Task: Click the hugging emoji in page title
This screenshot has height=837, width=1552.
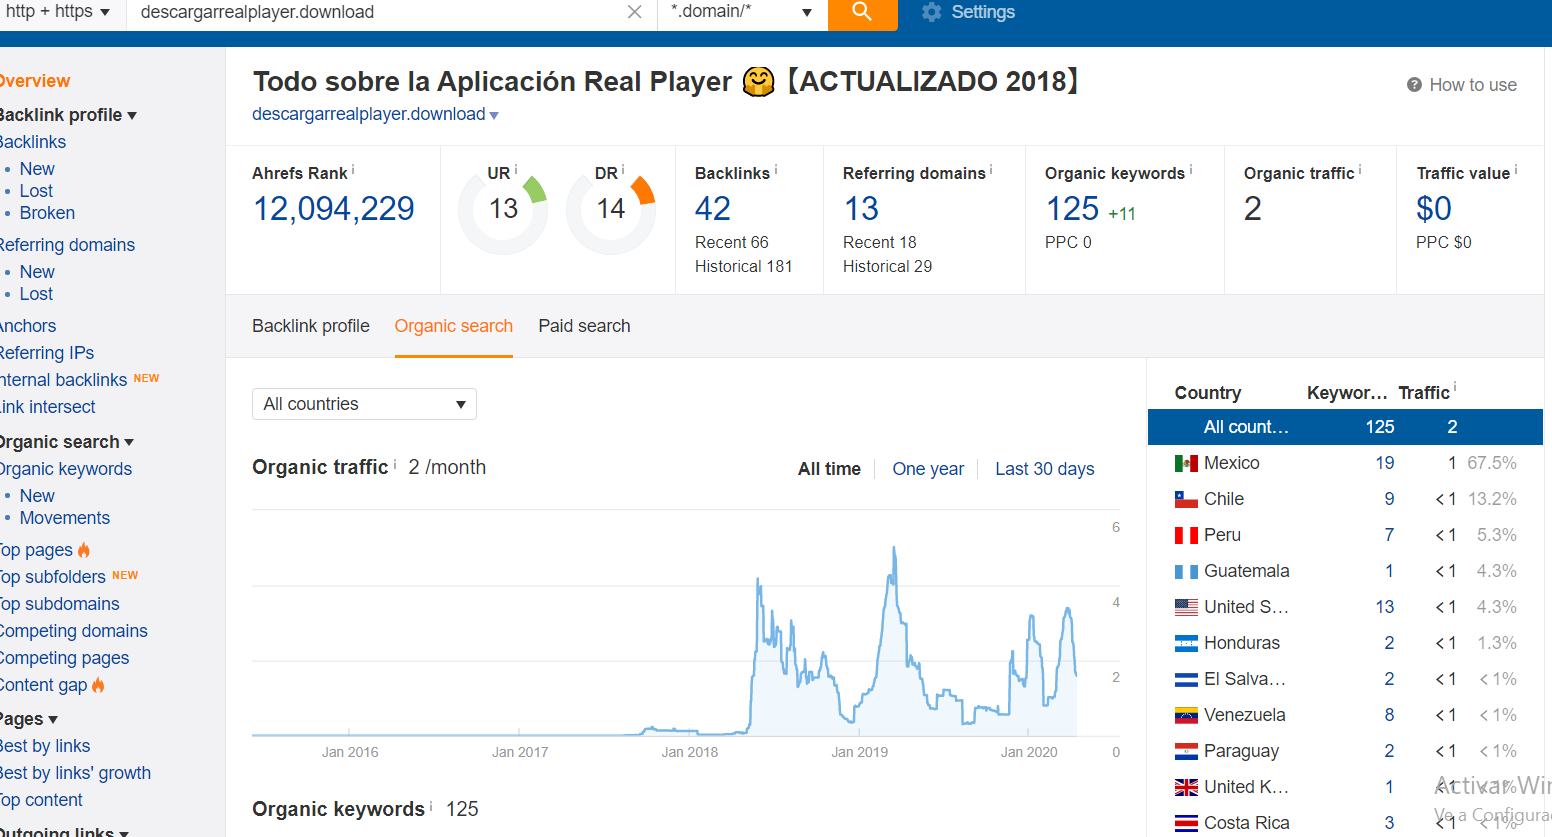Action: click(759, 82)
